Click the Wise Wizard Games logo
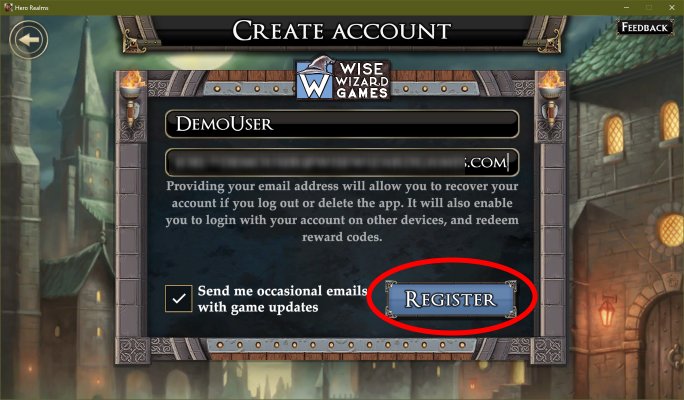The width and height of the screenshot is (684, 400). pos(342,79)
